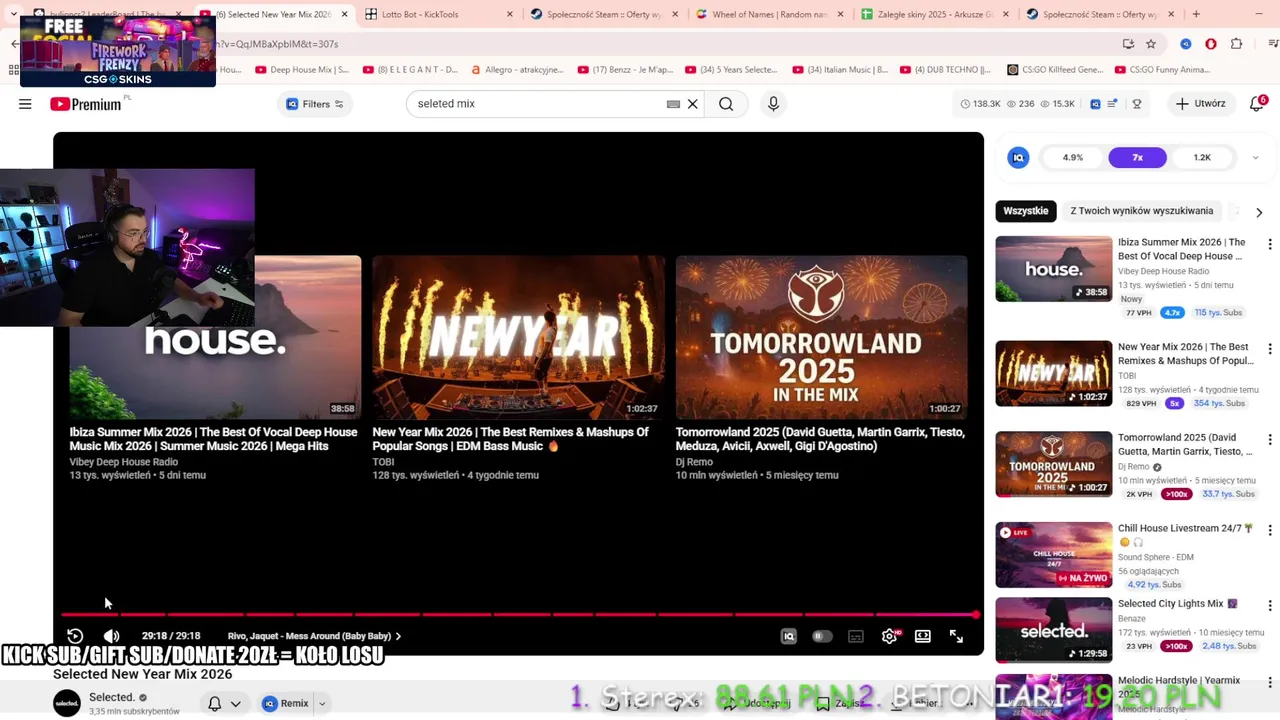This screenshot has height=720, width=1280.
Task: Select the 7x pill in vidIQ panel
Action: point(1137,158)
